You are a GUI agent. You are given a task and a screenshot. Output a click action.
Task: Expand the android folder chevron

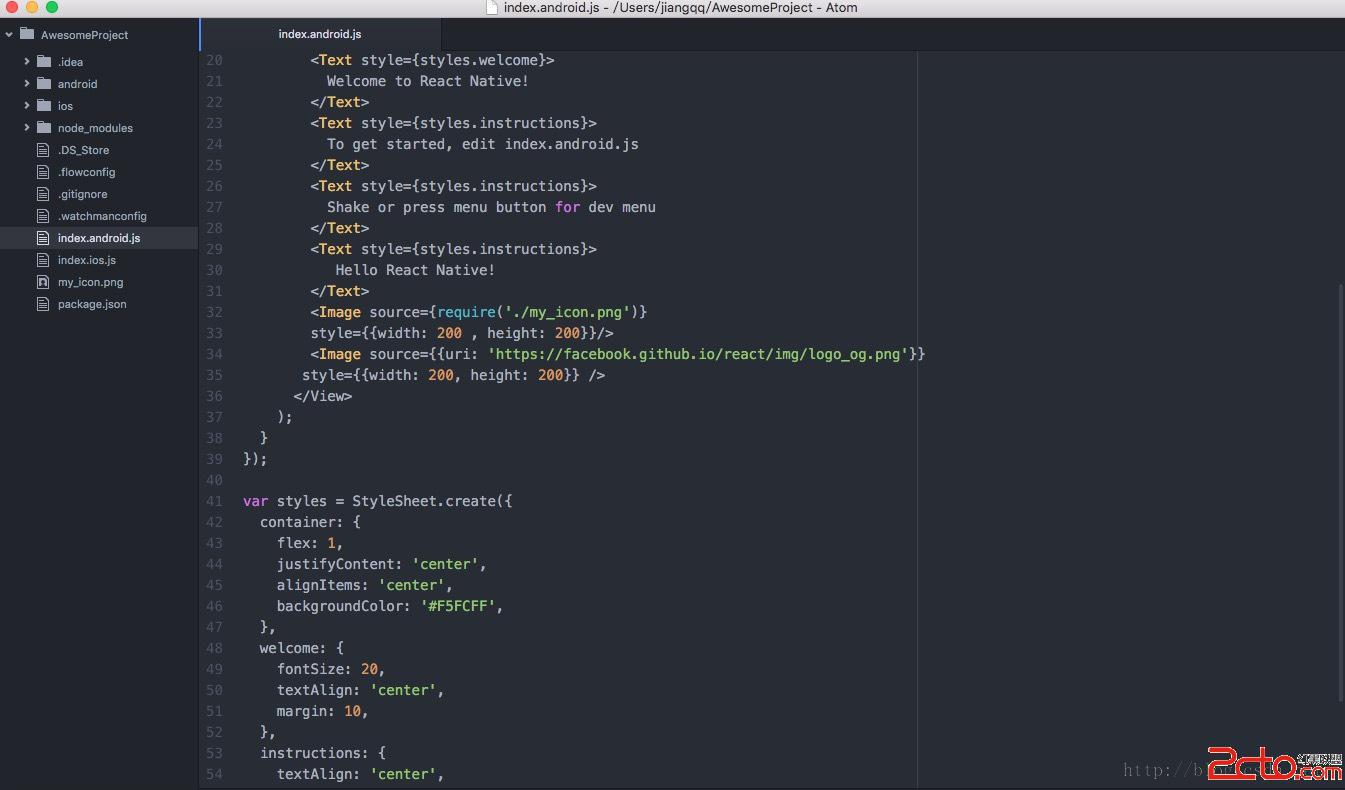click(27, 84)
